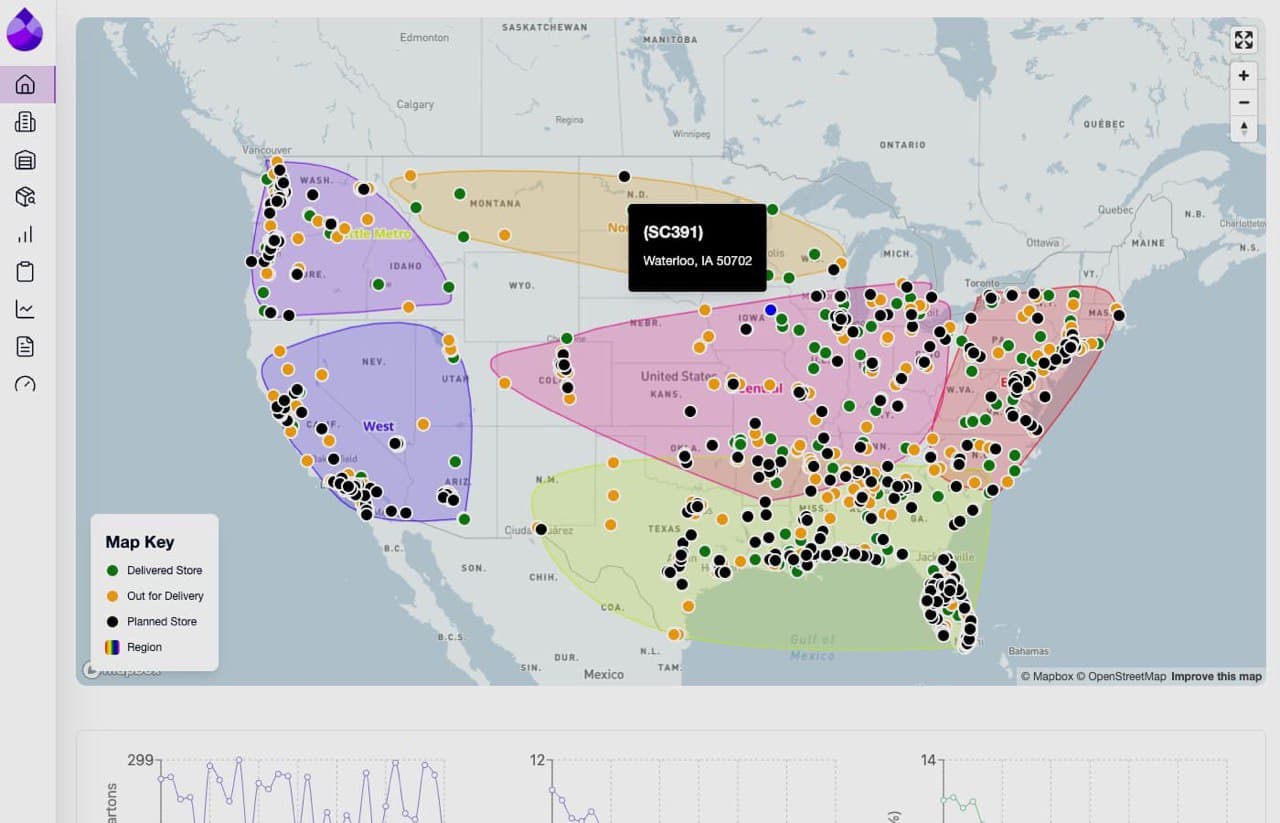The width and height of the screenshot is (1280, 823).
Task: Click the West region label
Action: [378, 426]
